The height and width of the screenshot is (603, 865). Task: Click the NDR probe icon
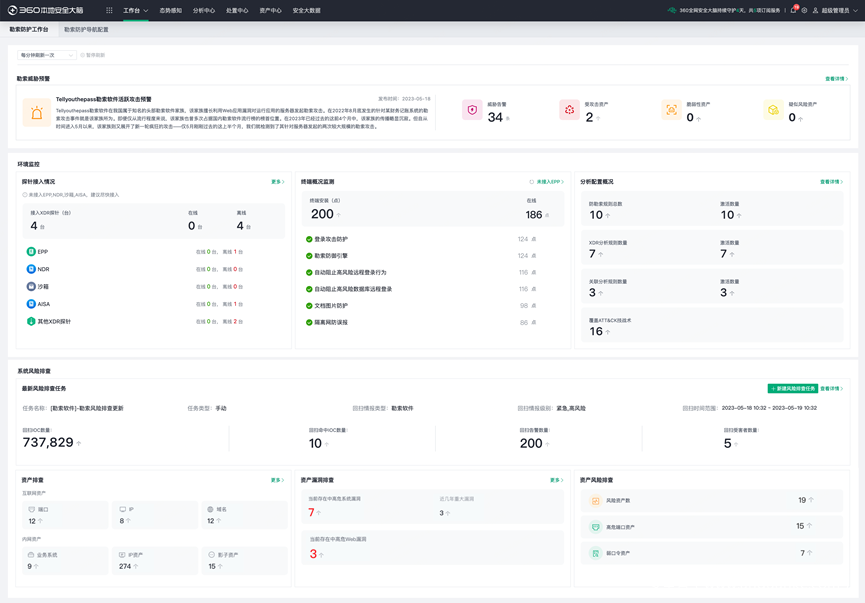[31, 269]
